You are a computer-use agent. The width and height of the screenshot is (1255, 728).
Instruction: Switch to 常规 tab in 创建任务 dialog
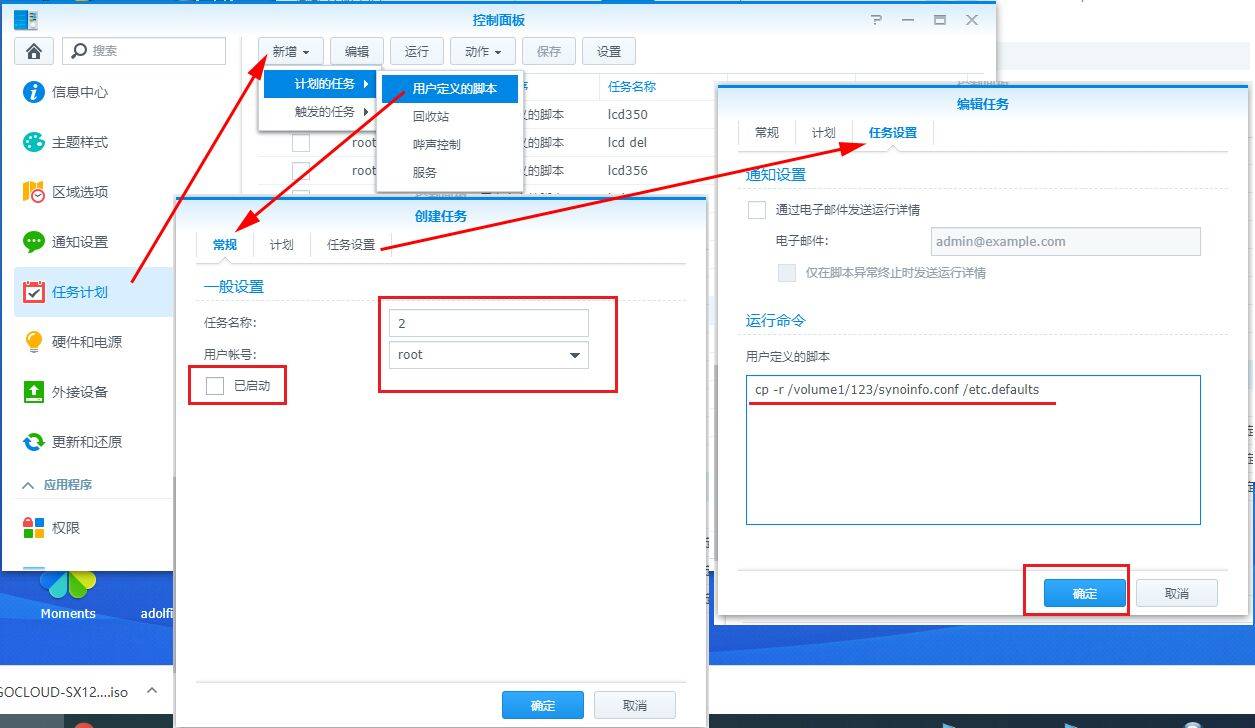coord(225,245)
